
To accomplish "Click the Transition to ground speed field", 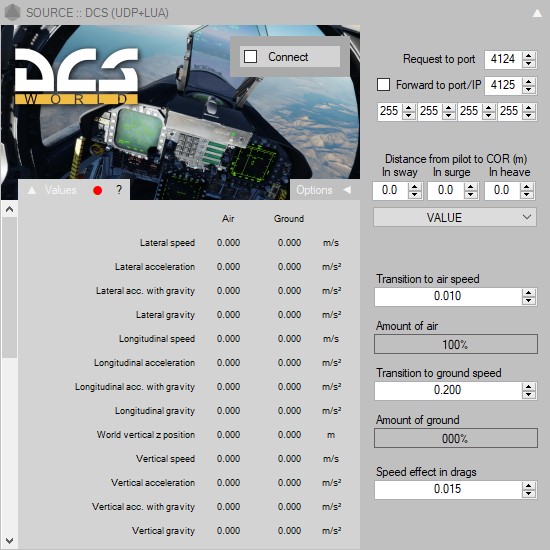I will 448,391.
